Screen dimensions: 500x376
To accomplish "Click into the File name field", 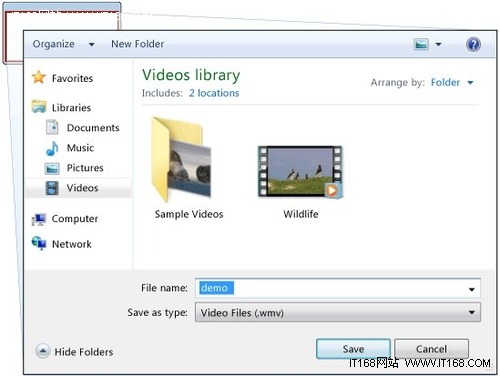I will pyautogui.click(x=338, y=288).
